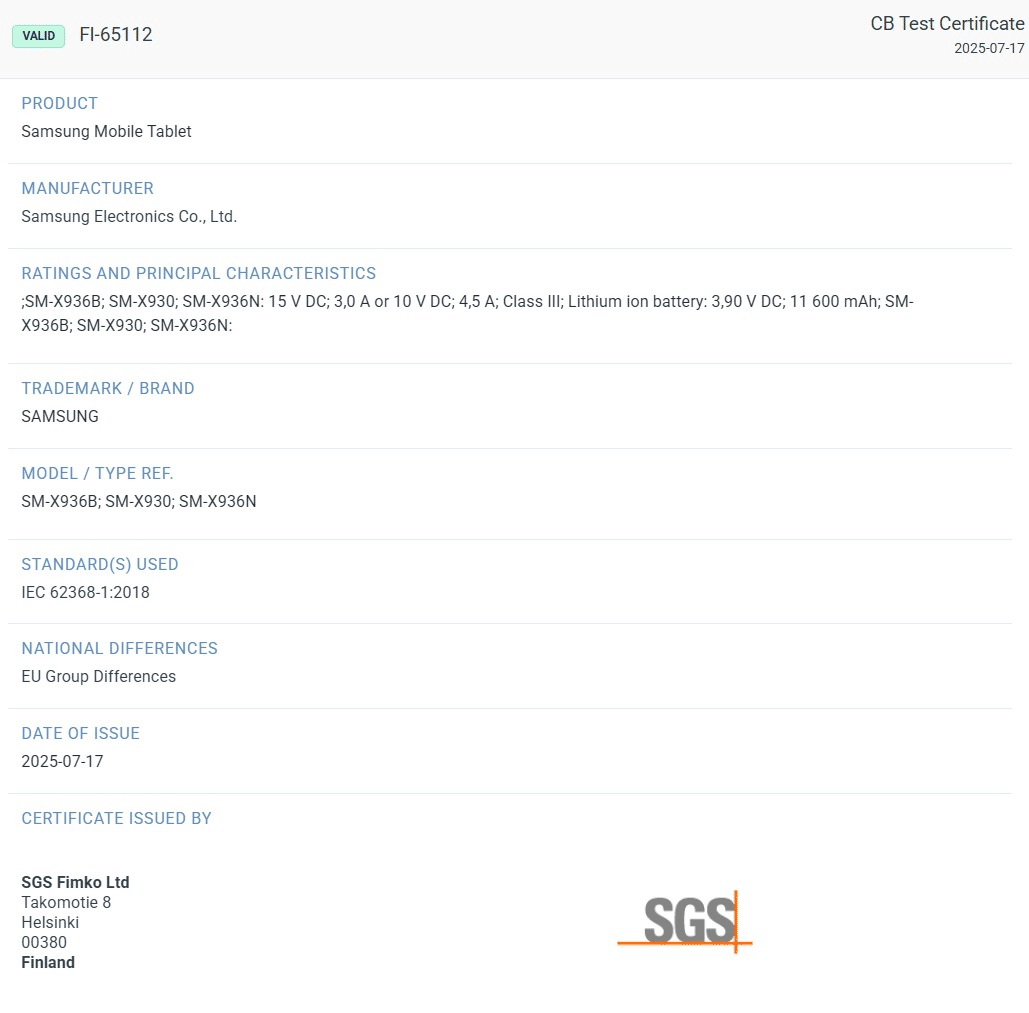The height and width of the screenshot is (1013, 1029).
Task: Click the STANDARD(S) USED heading
Action: pyautogui.click(x=100, y=564)
